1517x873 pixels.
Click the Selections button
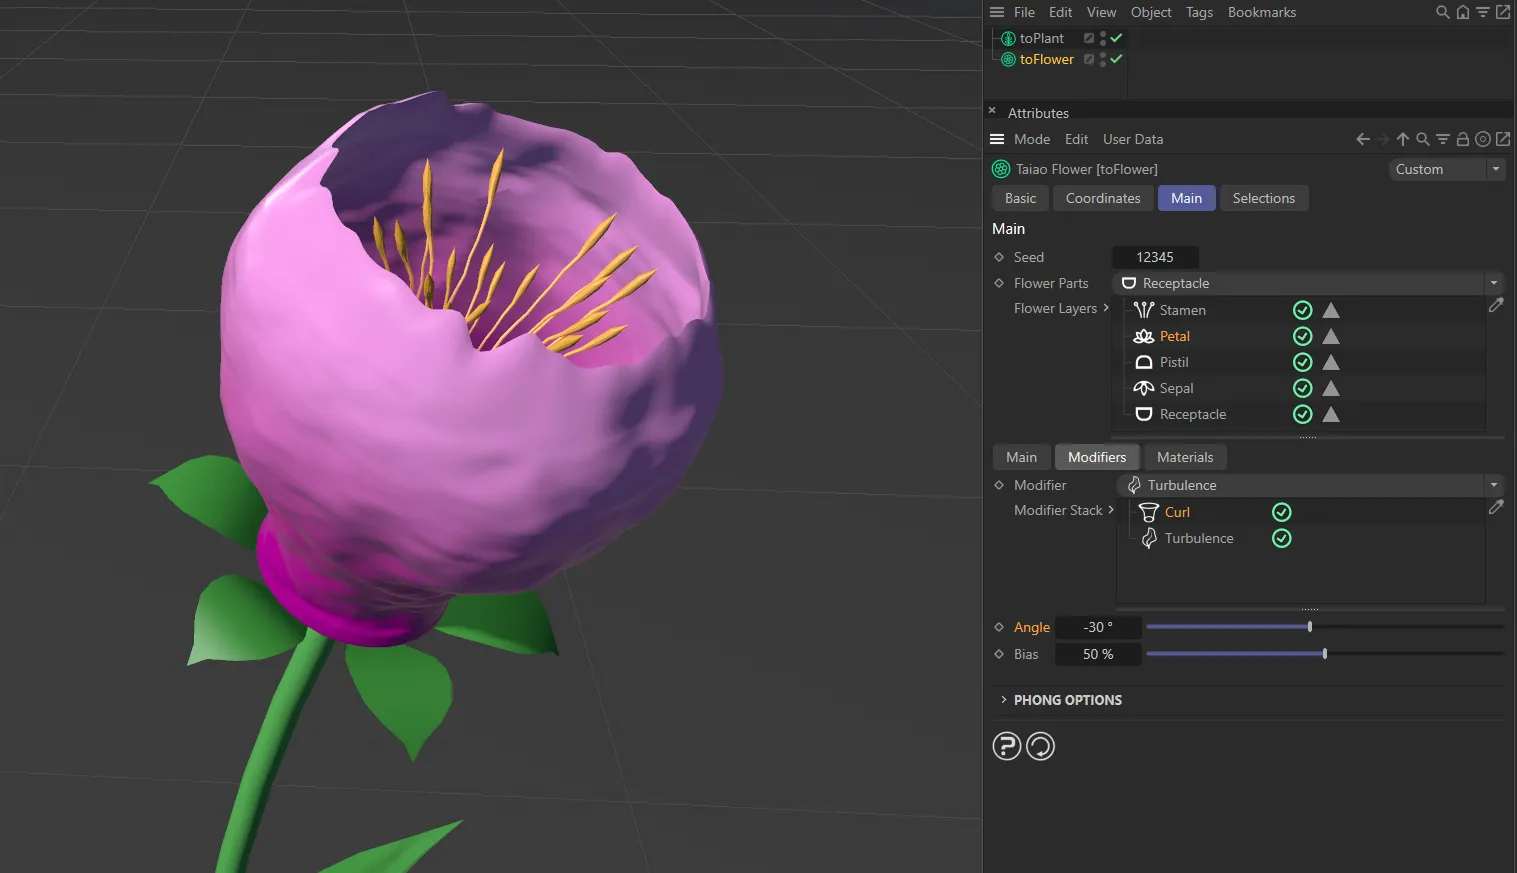tap(1264, 198)
